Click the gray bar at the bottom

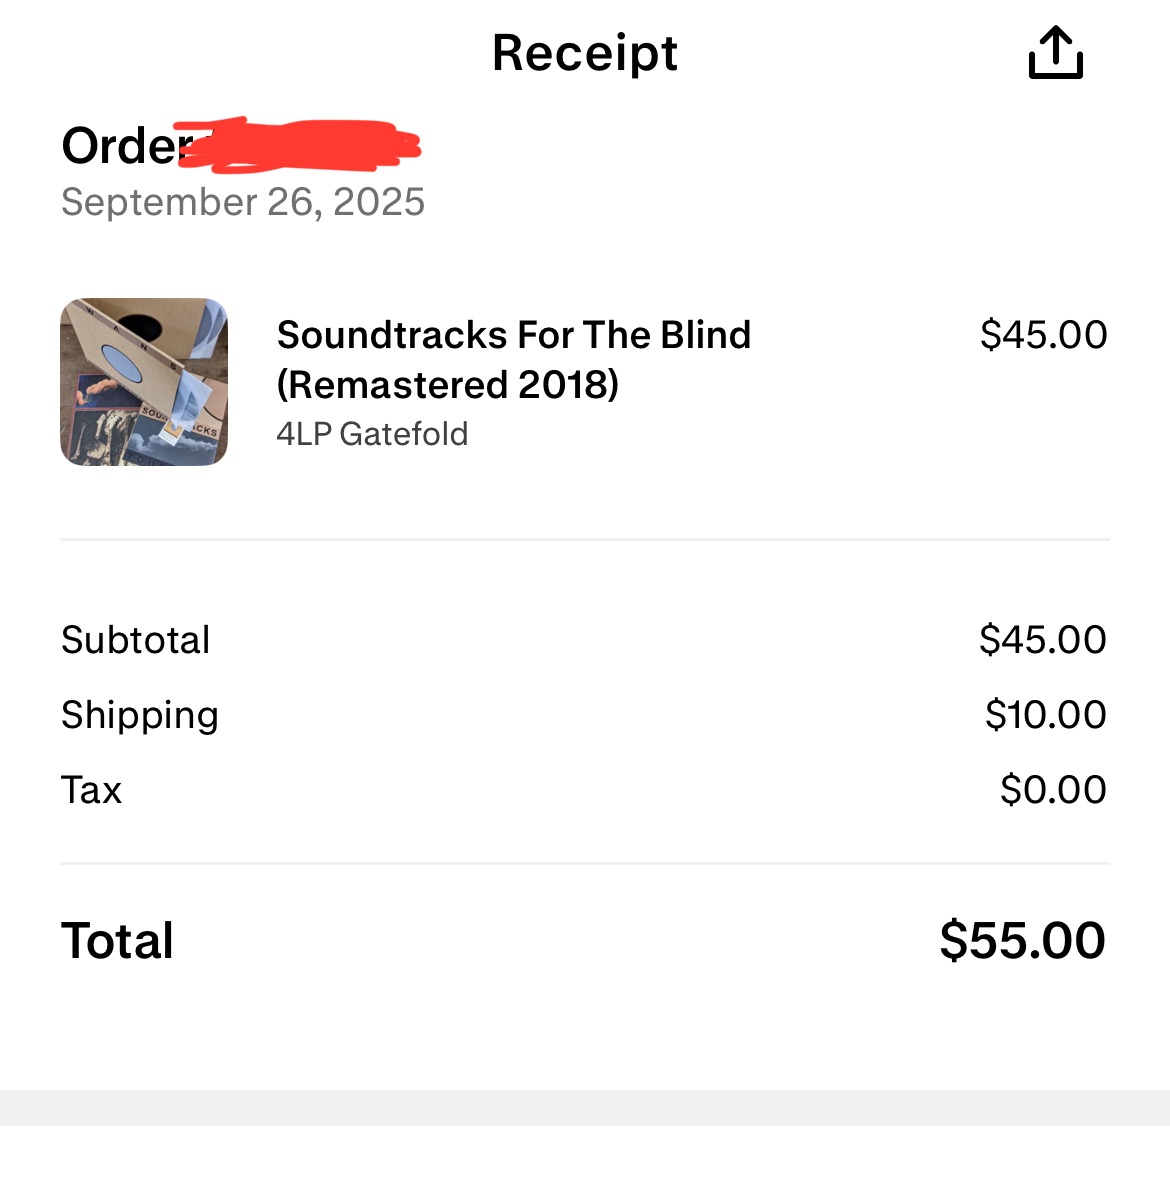click(585, 1108)
